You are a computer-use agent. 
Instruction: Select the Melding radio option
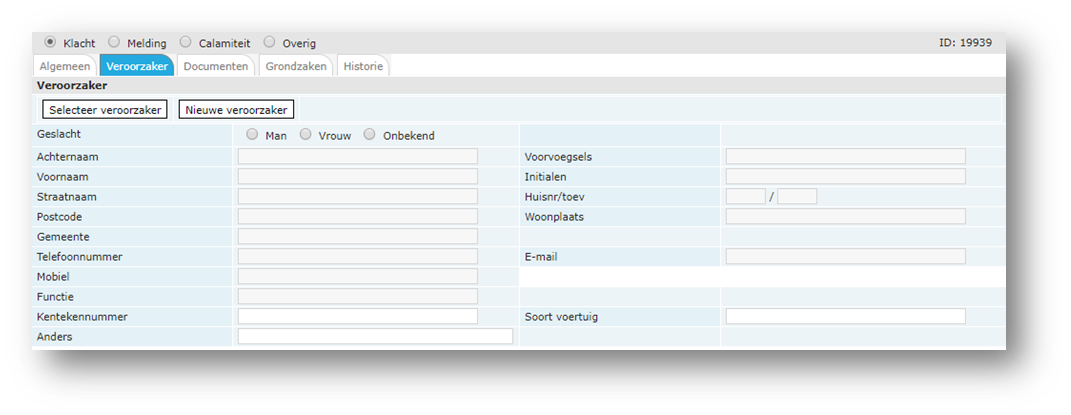click(x=114, y=42)
